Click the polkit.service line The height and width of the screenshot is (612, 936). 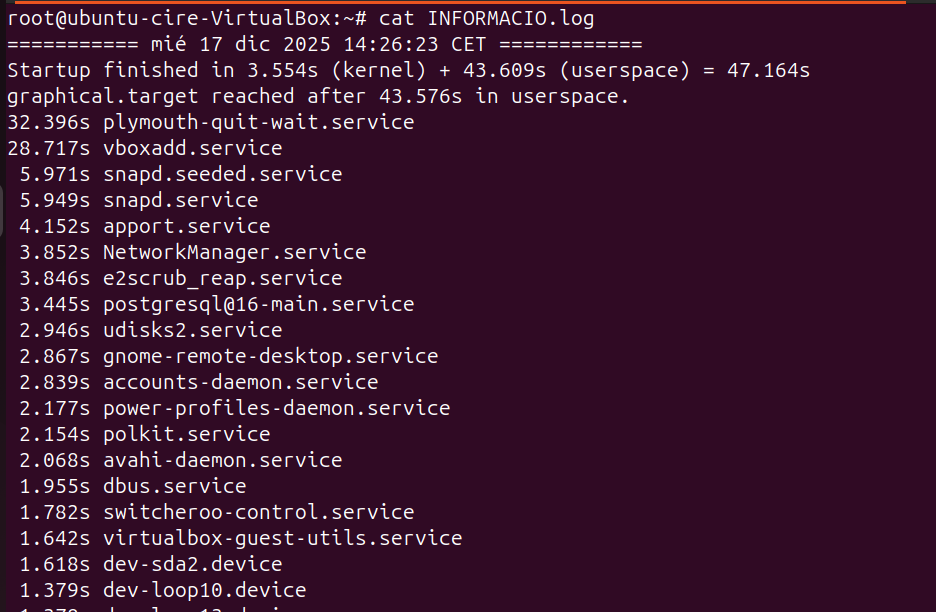tap(186, 434)
